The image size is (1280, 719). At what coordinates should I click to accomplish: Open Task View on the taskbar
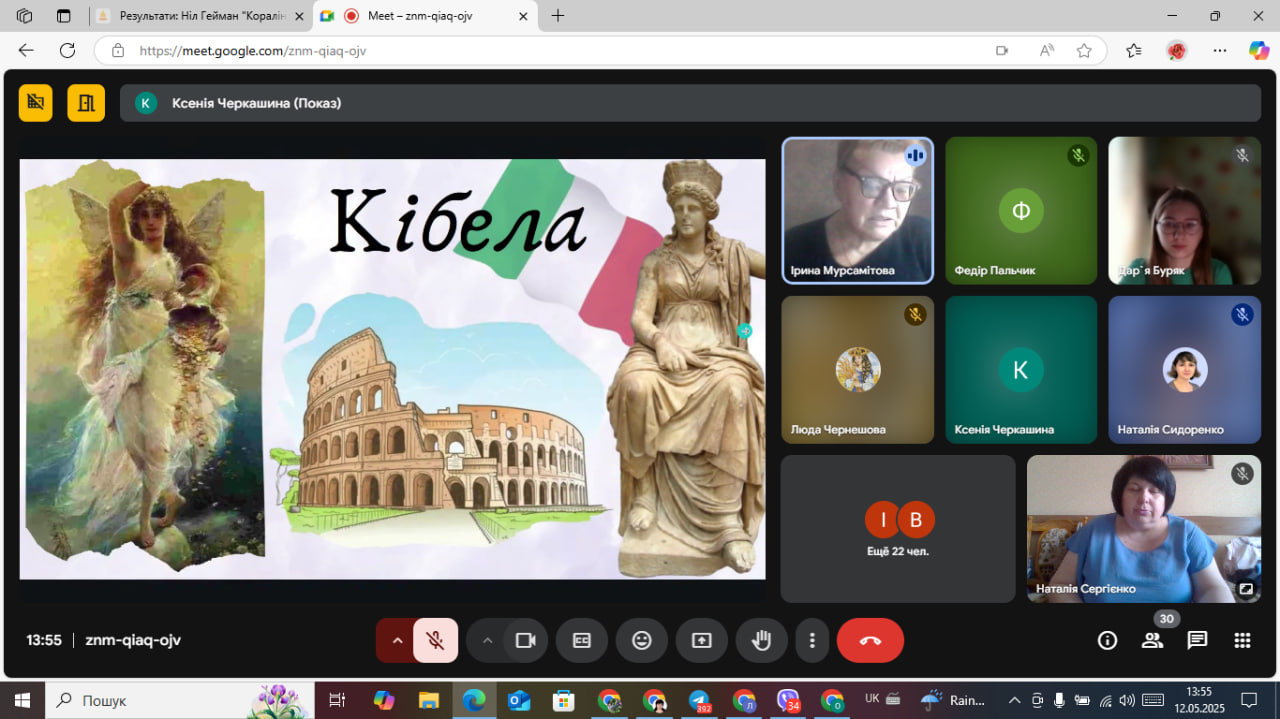[337, 700]
